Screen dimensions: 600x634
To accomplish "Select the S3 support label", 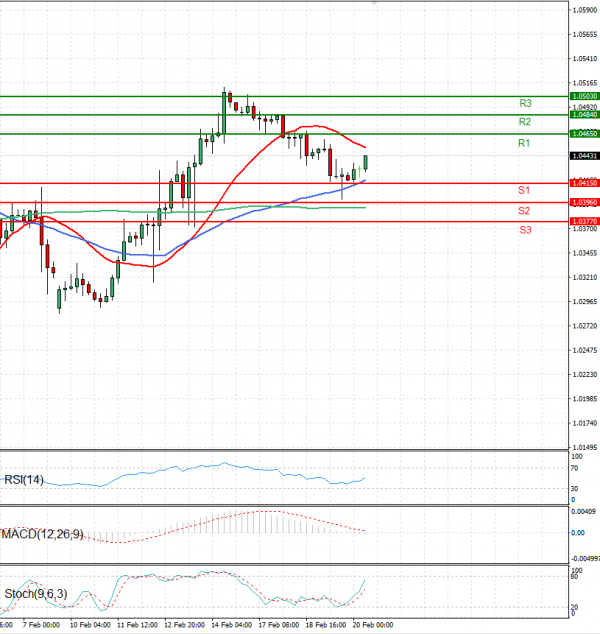I will click(x=524, y=230).
